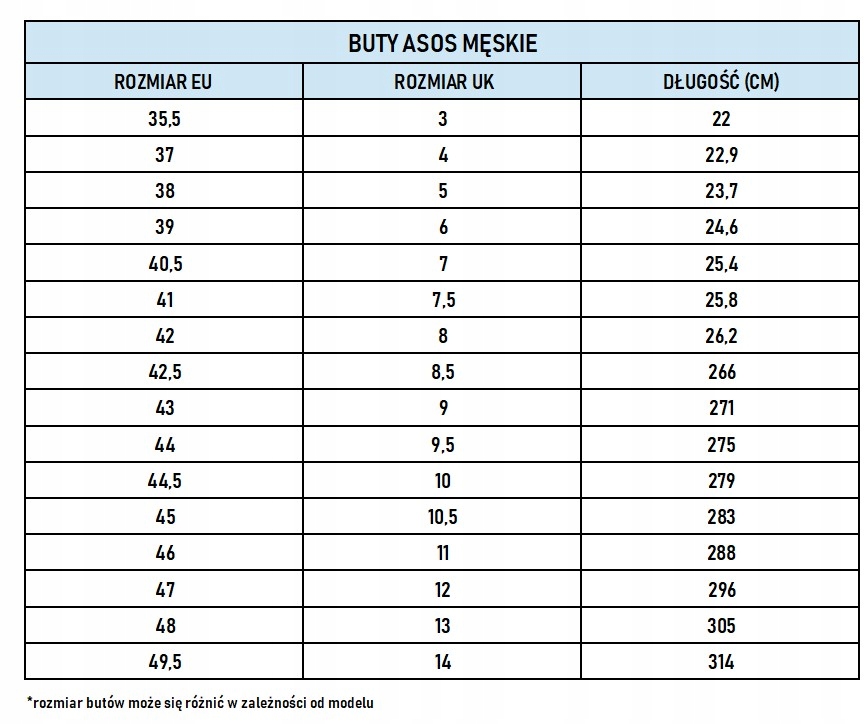The image size is (867, 724).
Task: Click UK size 8,5 cell
Action: [442, 372]
